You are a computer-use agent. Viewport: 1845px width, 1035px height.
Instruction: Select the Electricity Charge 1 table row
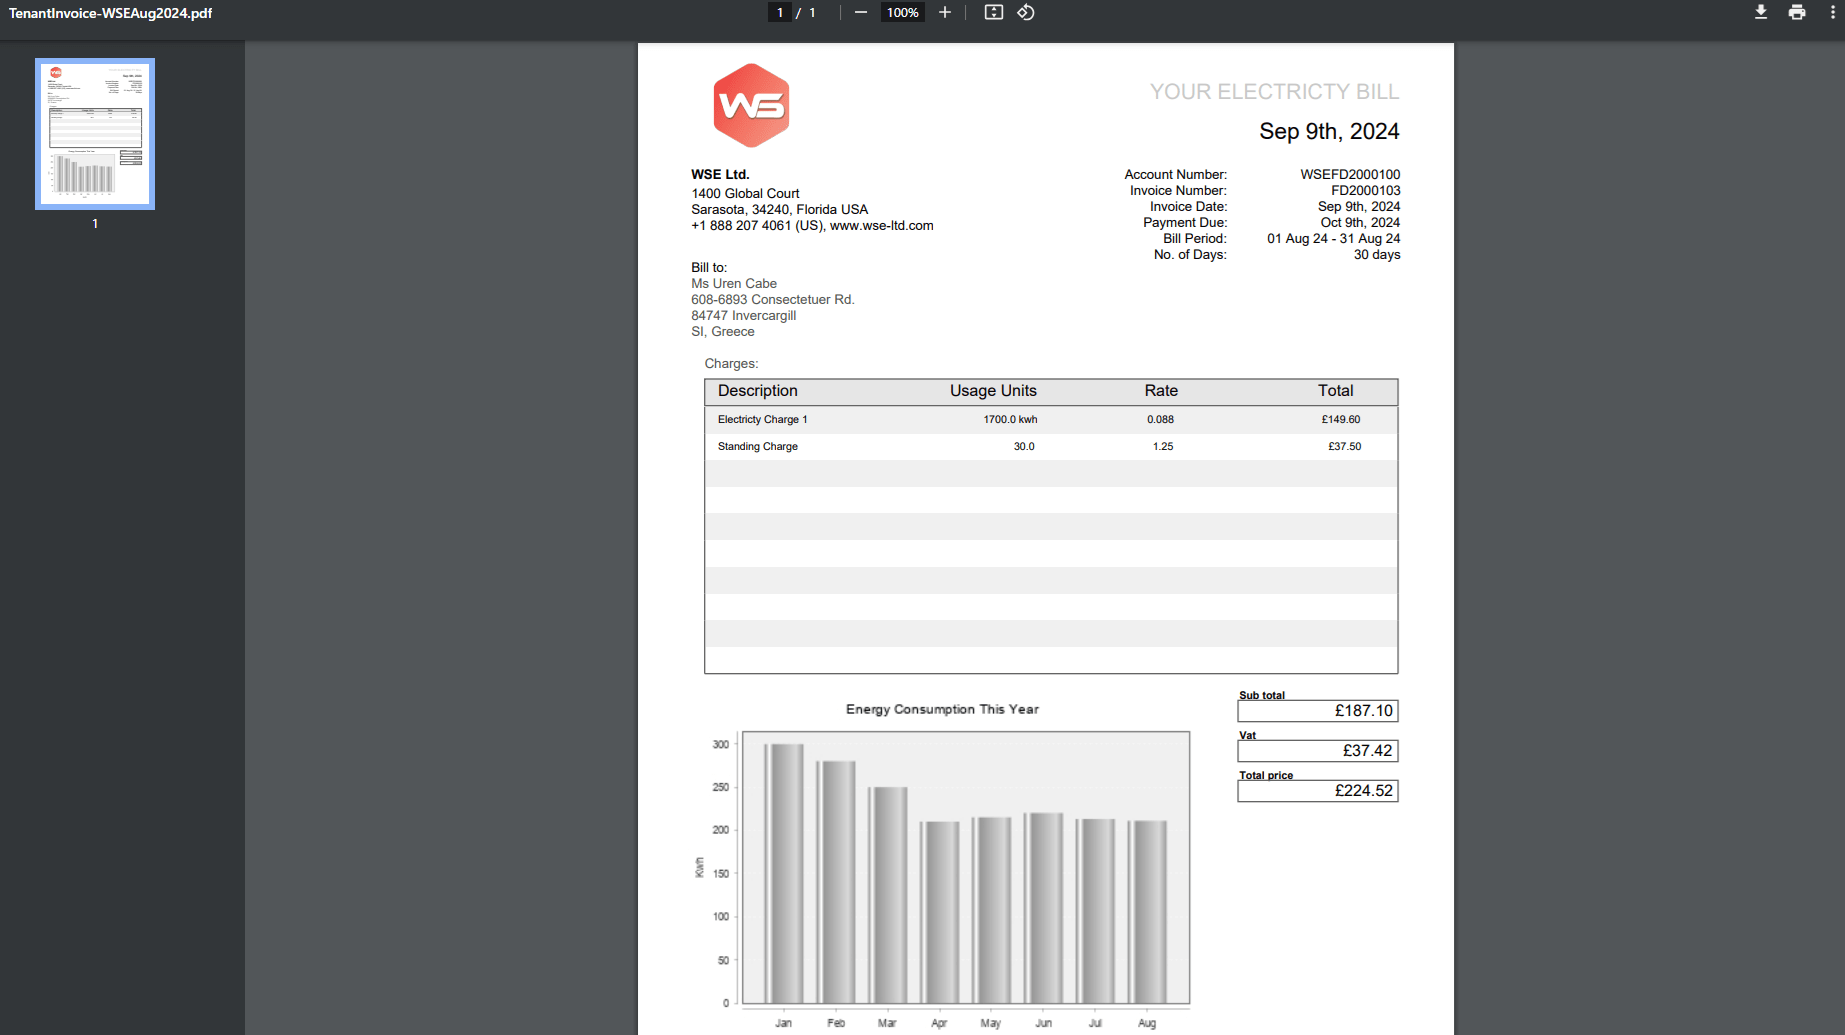pos(1050,419)
